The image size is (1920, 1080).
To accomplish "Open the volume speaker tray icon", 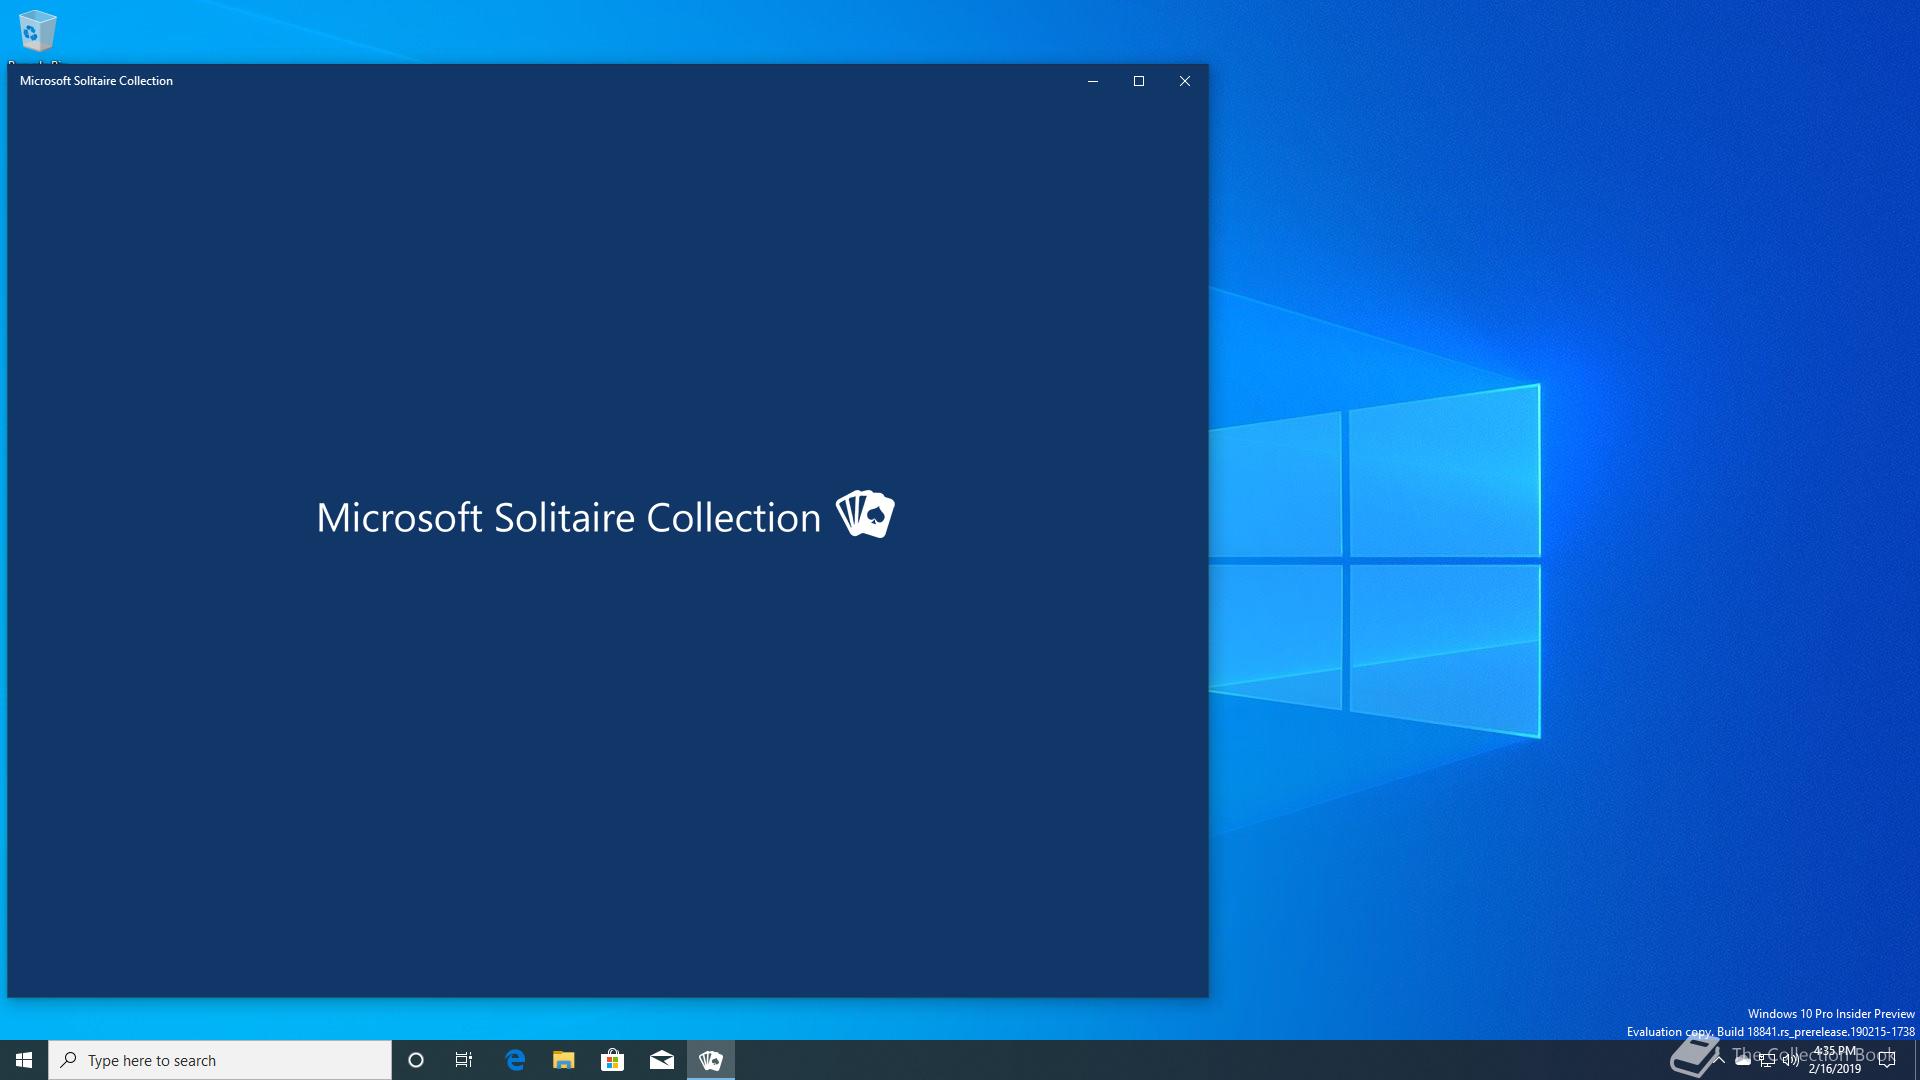I will tap(1791, 1060).
